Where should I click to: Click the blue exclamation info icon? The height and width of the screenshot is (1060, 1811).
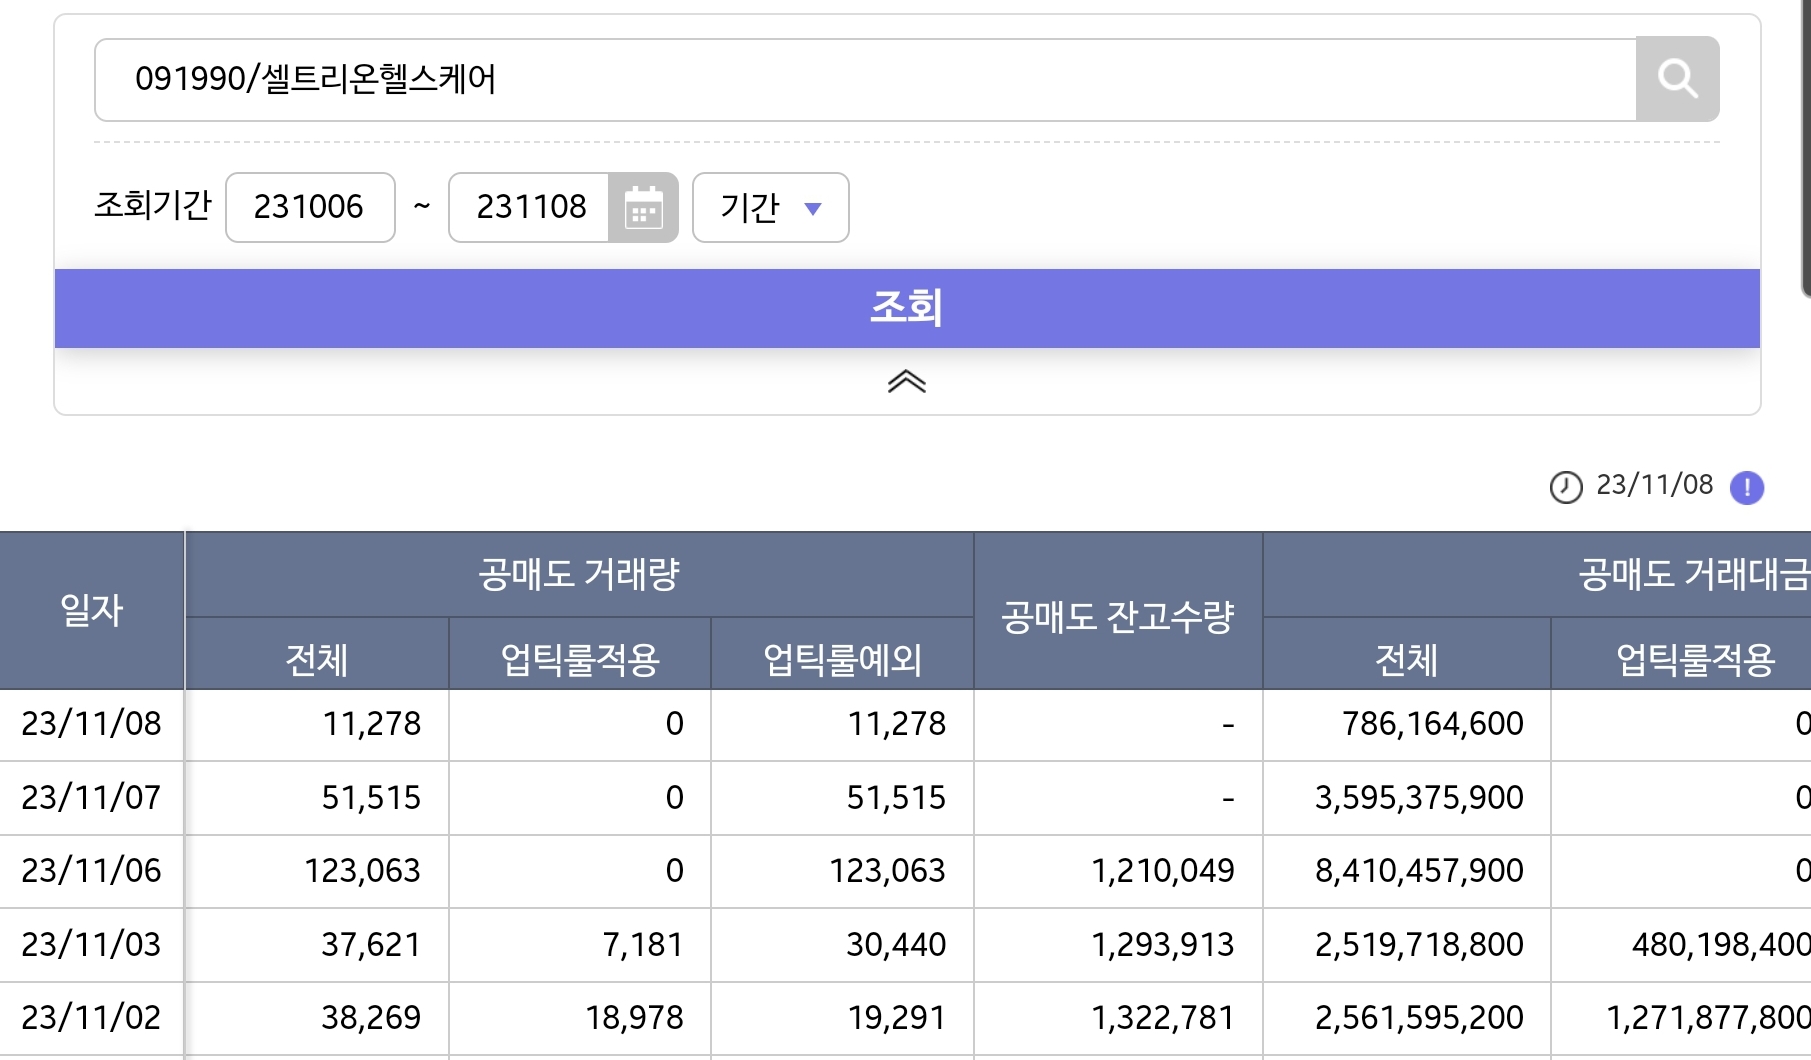click(x=1746, y=487)
